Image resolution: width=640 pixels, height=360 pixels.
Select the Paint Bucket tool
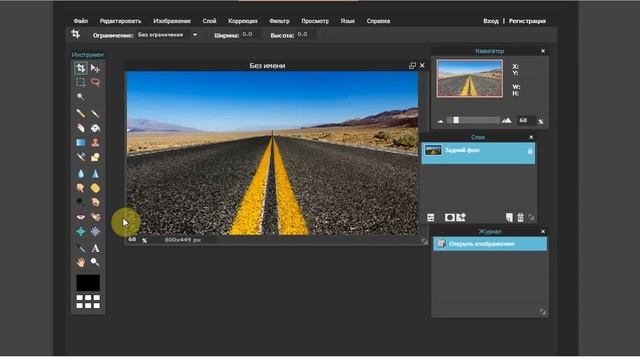tap(95, 128)
